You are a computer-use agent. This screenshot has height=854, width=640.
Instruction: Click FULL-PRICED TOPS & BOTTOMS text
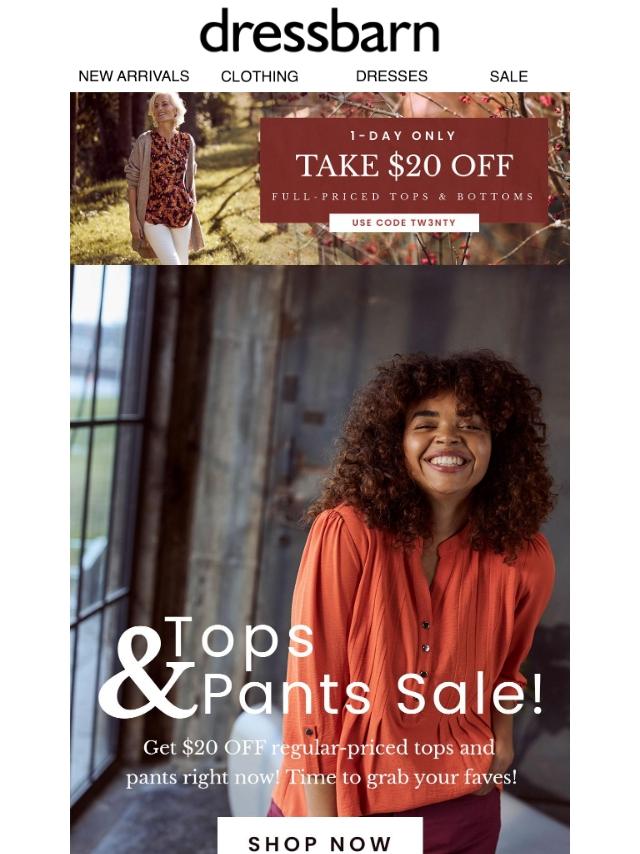pos(403,197)
